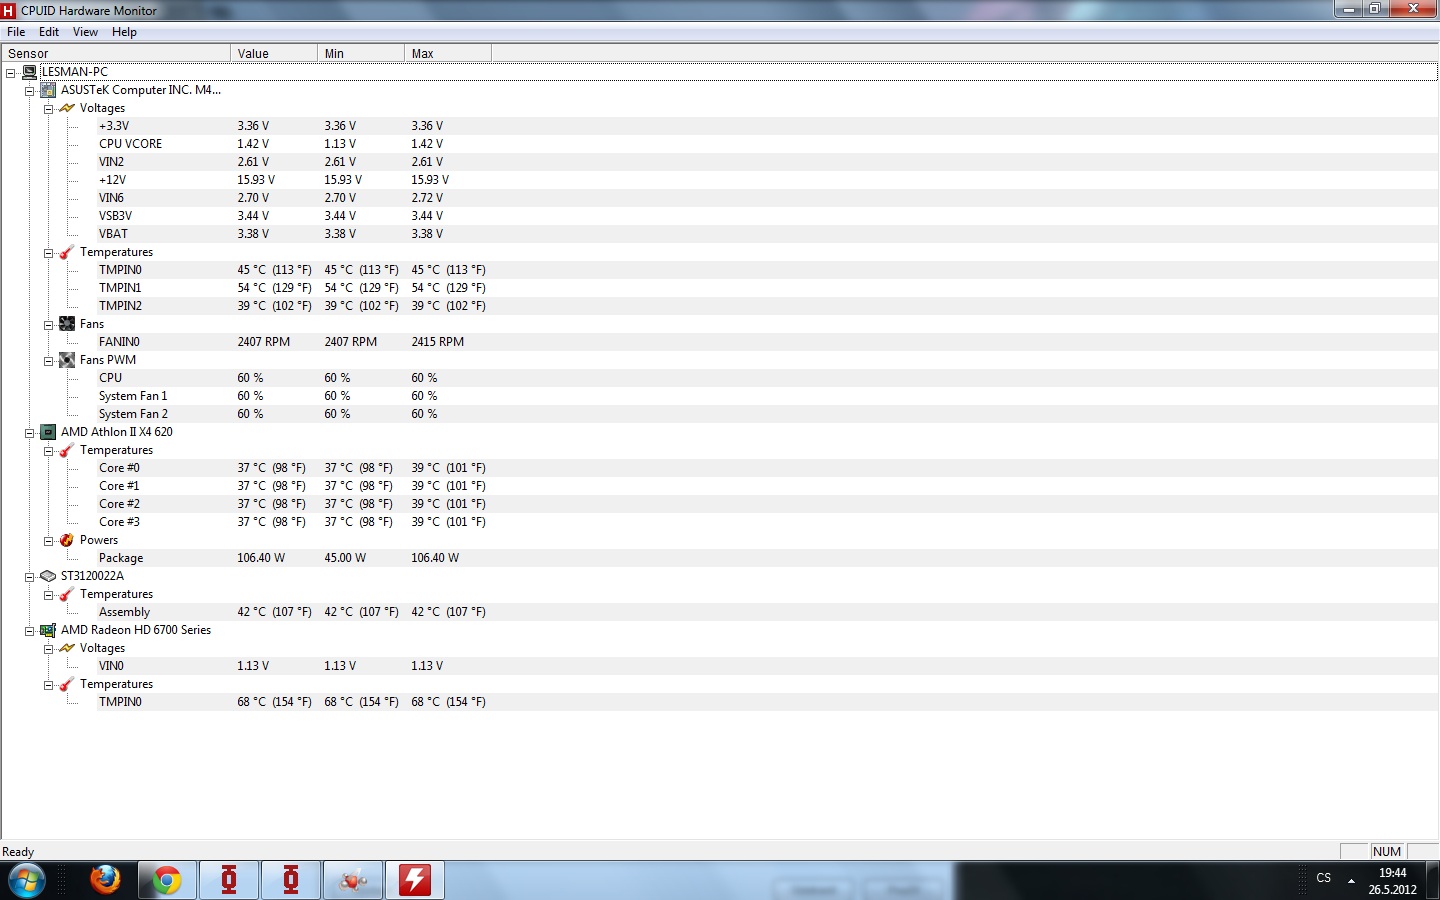This screenshot has width=1440, height=900.
Task: Collapse the motherboard Voltages group
Action: tap(48, 109)
